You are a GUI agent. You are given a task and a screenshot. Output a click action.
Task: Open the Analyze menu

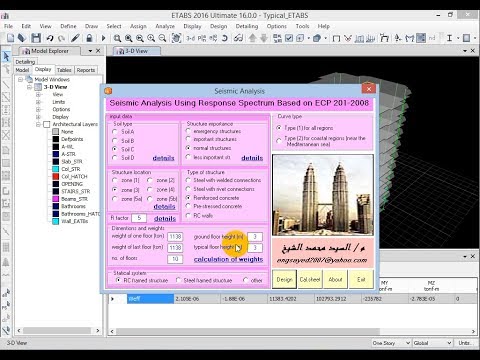coord(165,26)
